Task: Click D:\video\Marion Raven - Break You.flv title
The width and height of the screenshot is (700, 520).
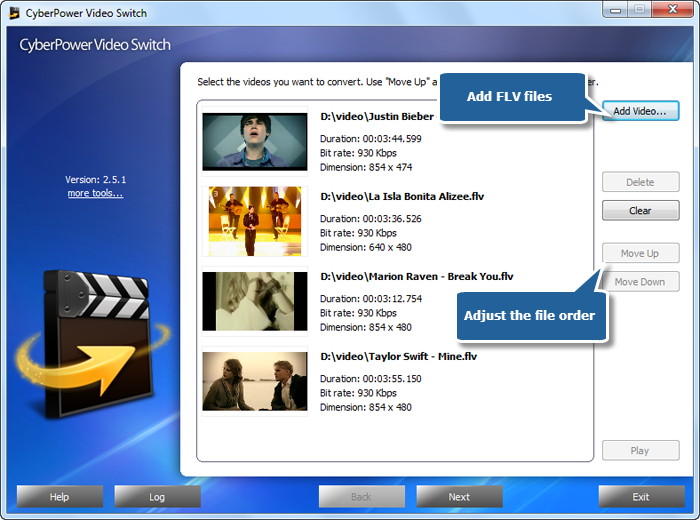Action: click(x=417, y=276)
